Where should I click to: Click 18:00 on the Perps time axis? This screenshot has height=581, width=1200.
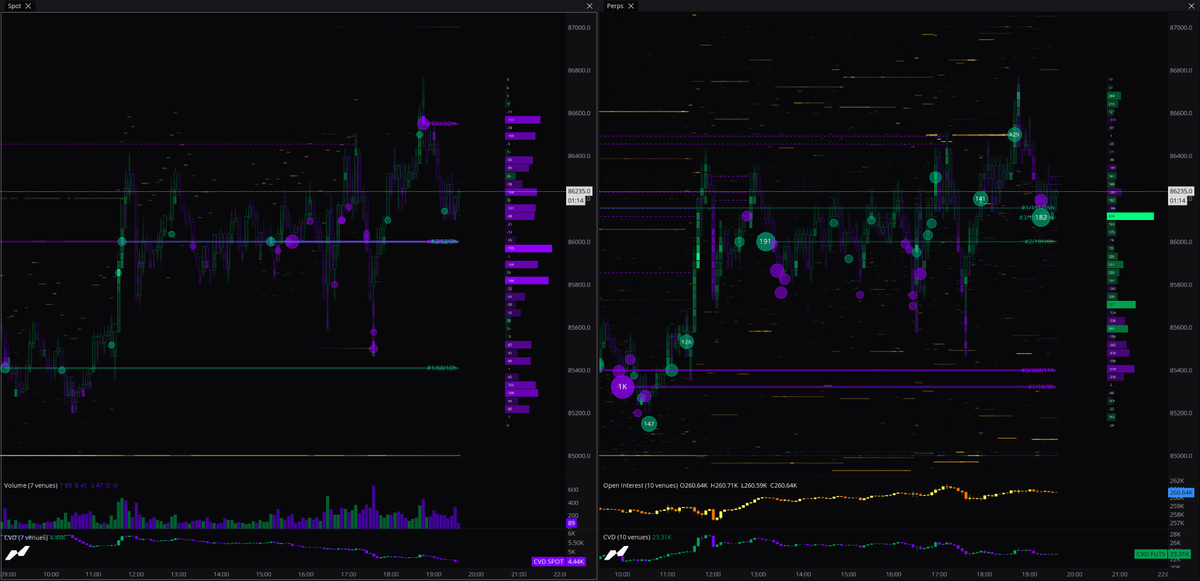(982, 575)
